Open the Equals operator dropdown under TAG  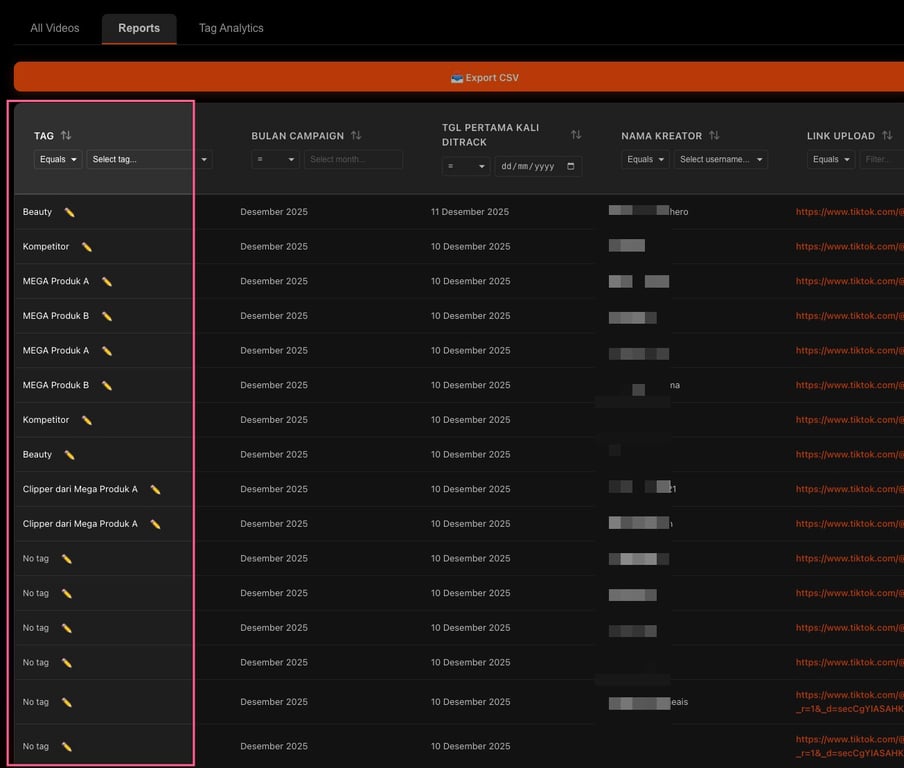(58, 159)
